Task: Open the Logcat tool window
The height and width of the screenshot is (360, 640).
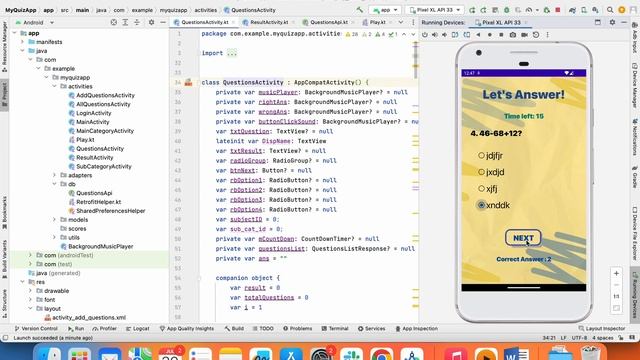Action: pyautogui.click(x=138, y=329)
